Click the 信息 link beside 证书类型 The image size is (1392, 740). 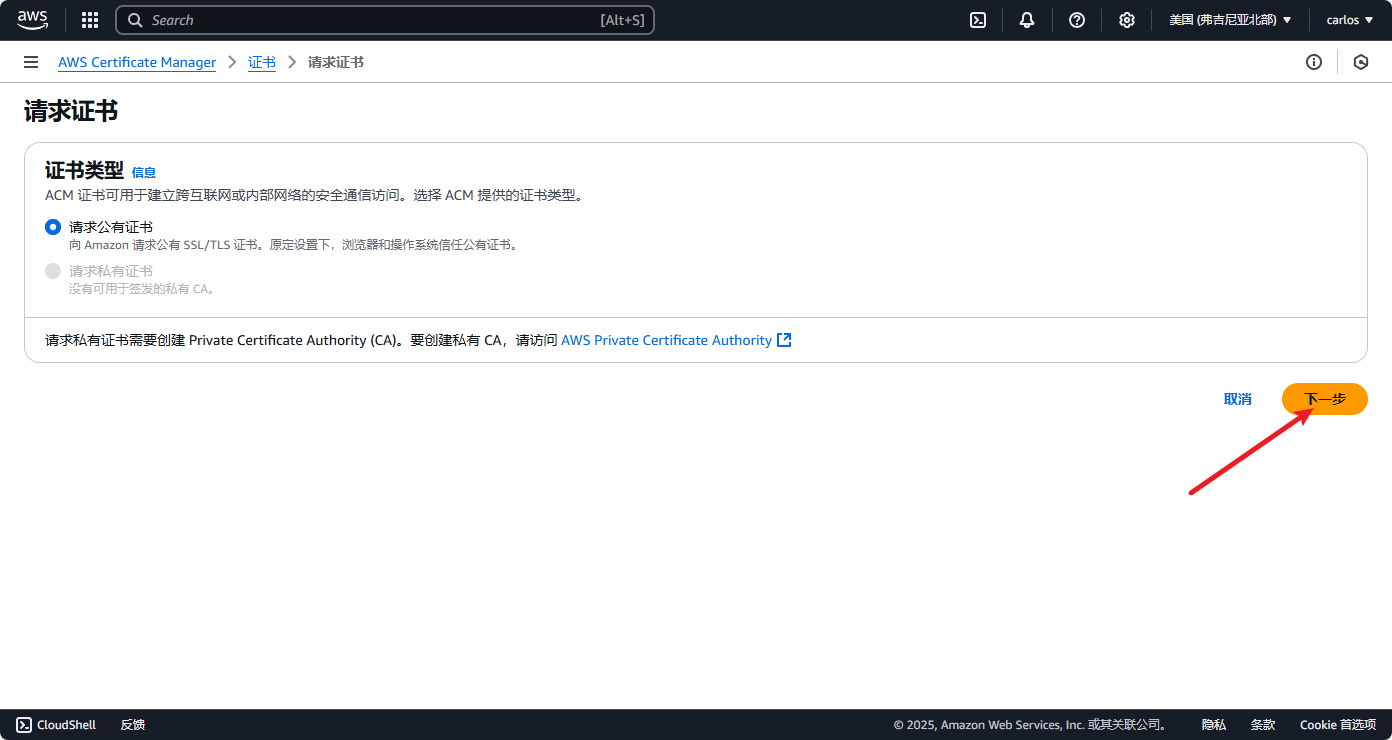144,172
